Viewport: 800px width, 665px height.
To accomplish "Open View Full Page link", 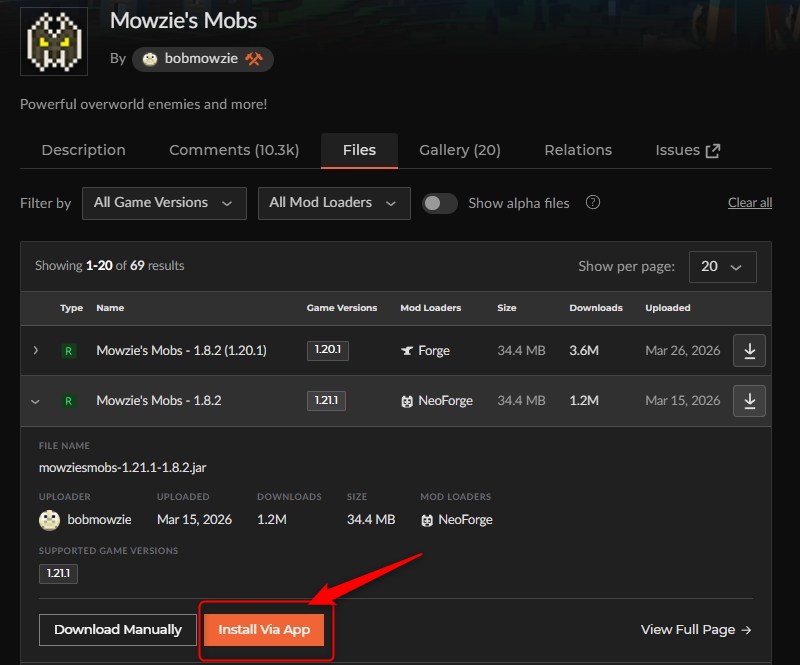I will click(x=696, y=630).
